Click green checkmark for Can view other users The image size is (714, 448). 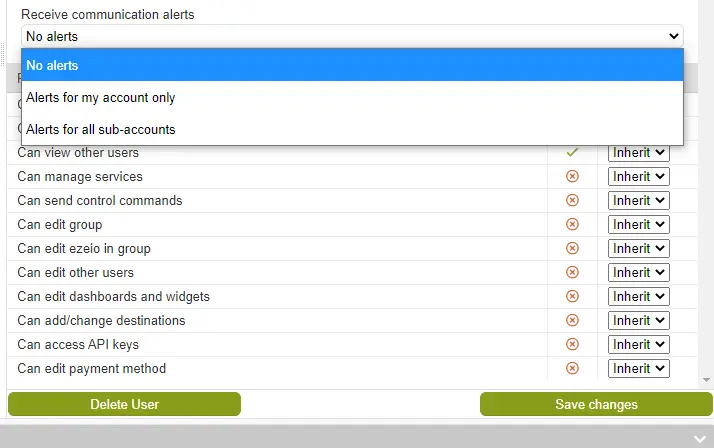[572, 153]
